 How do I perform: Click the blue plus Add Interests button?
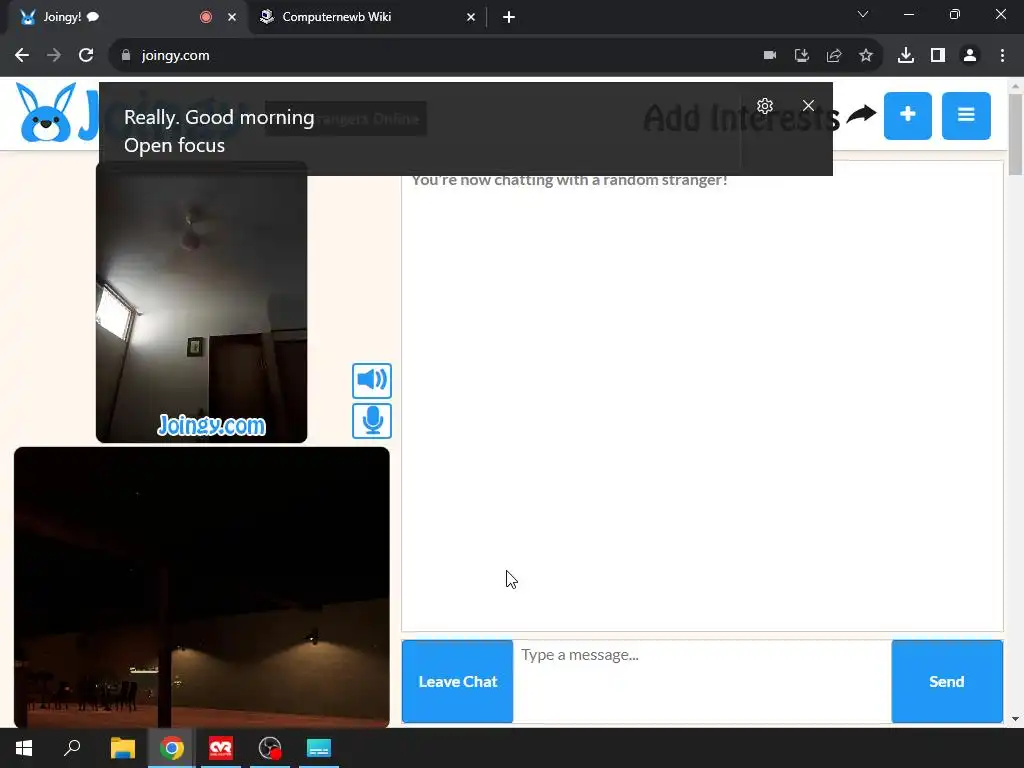[908, 116]
